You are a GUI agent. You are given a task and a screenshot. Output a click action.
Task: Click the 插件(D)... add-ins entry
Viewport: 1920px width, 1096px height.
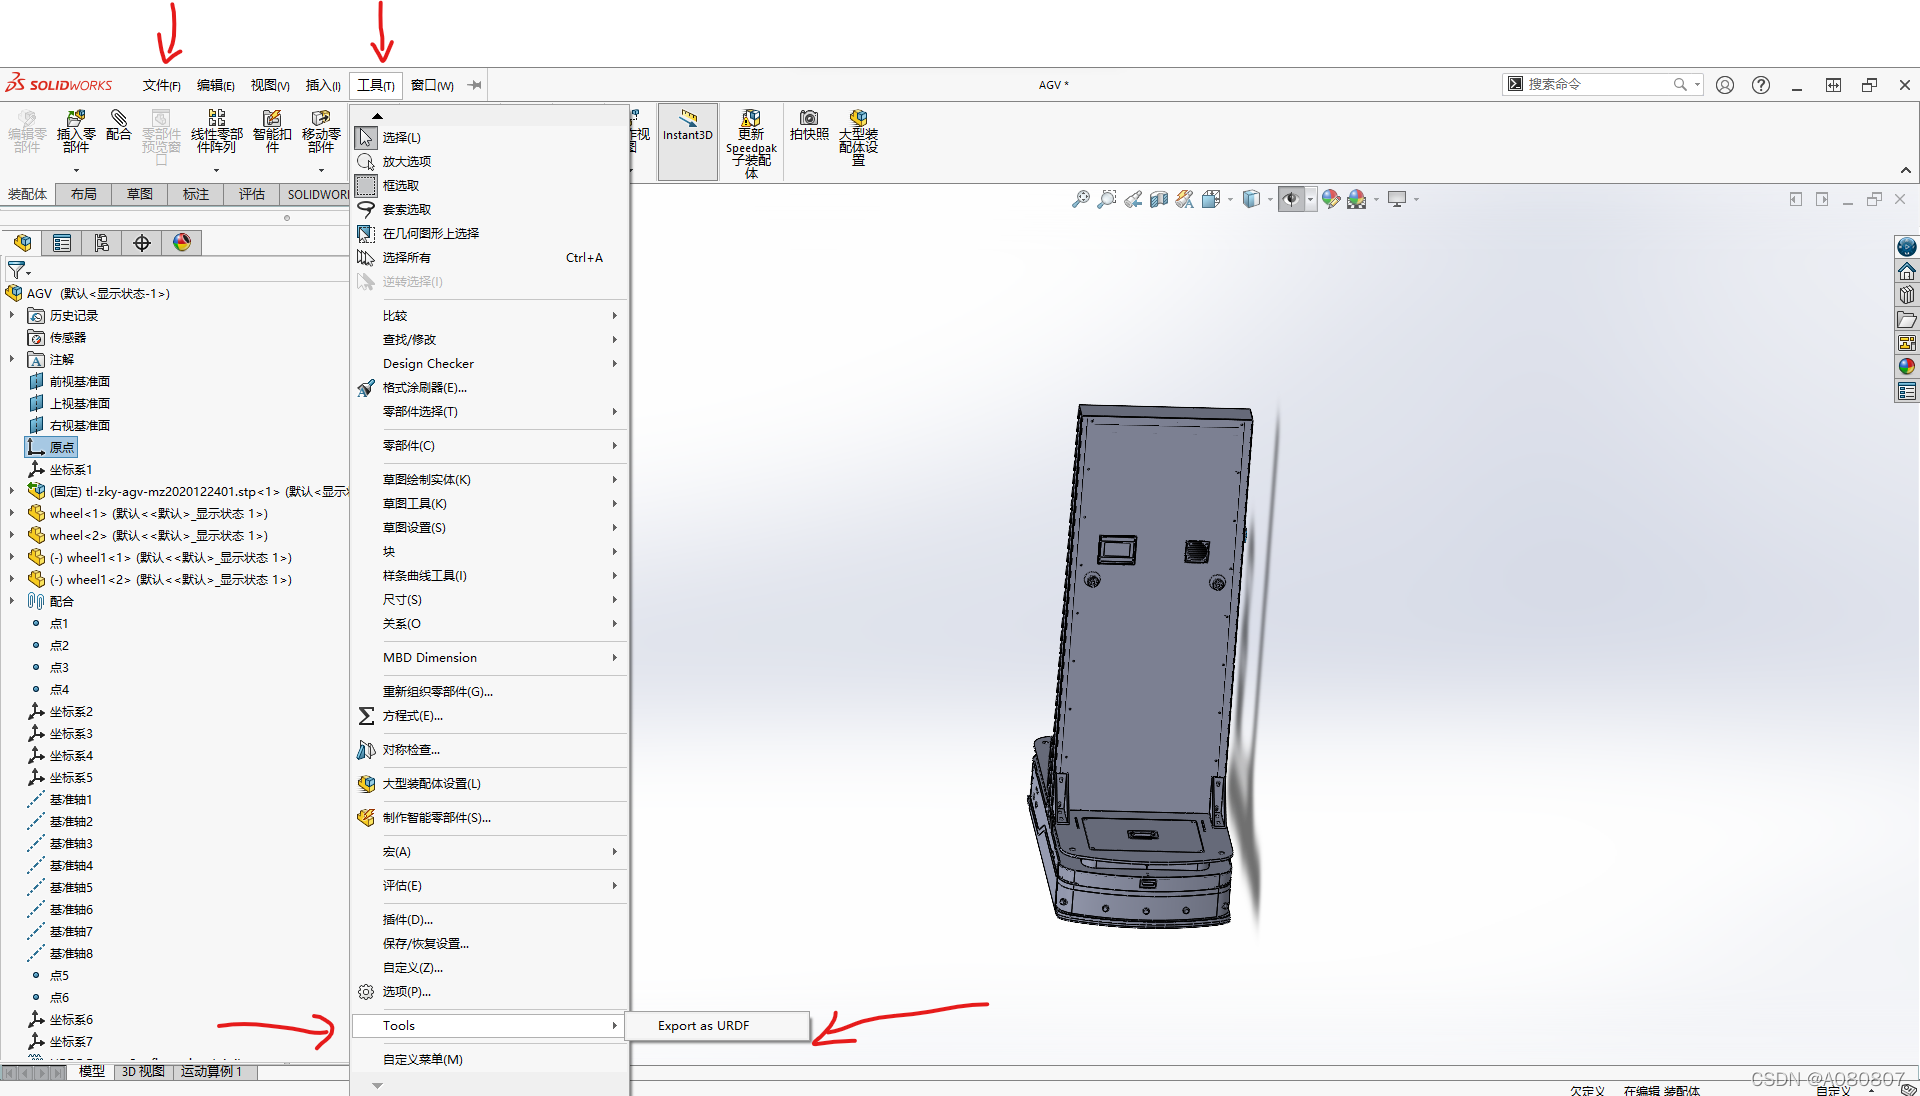pyautogui.click(x=407, y=919)
